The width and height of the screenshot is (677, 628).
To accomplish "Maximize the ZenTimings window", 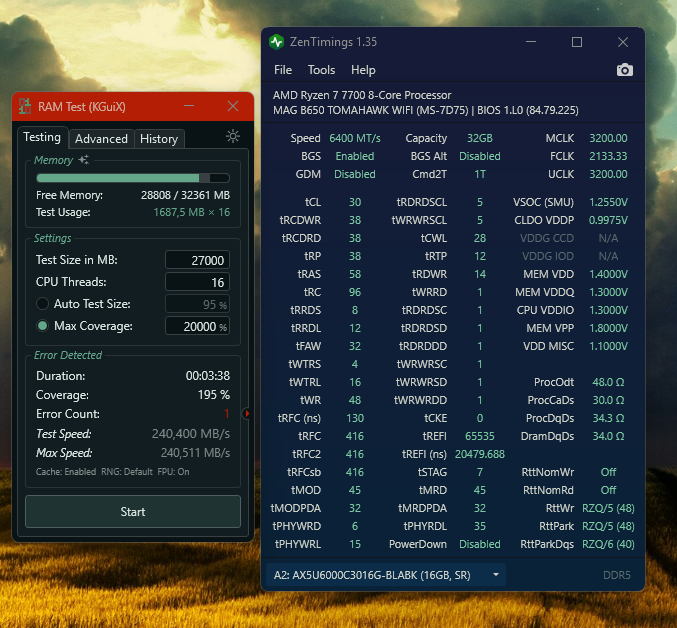I will pos(577,42).
